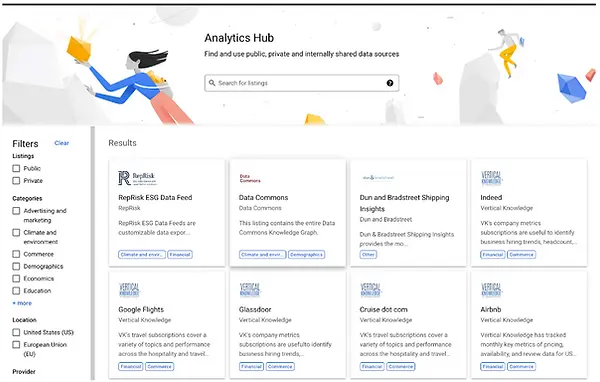Click Other tag on Dun and Bradstreet card
Viewport: 600px width, 382px height.
pos(368,255)
